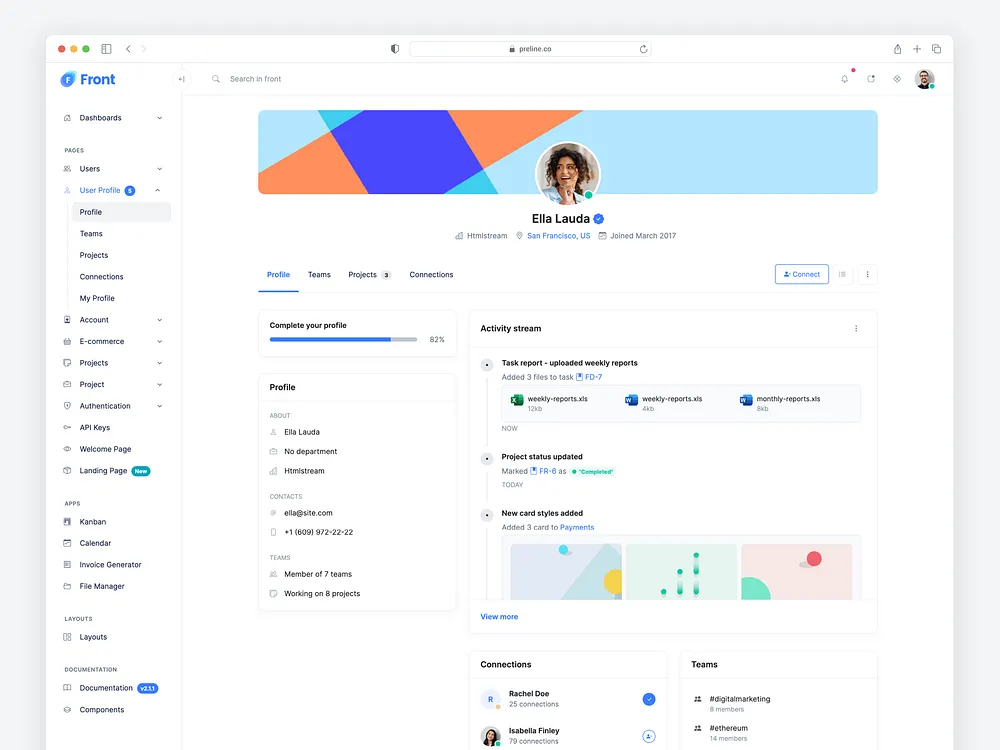The image size is (1000, 750).
Task: Open the Kanban app from sidebar
Action: pyautogui.click(x=91, y=521)
